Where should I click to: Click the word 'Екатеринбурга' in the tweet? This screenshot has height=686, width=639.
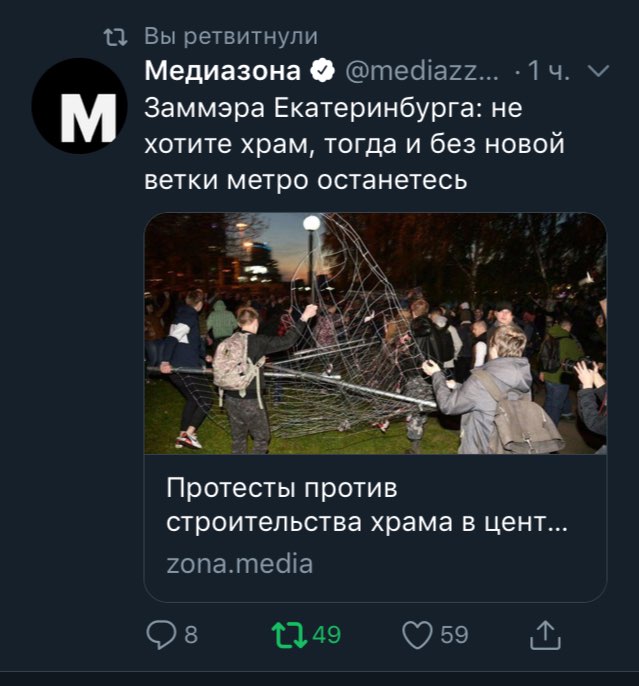click(x=378, y=108)
